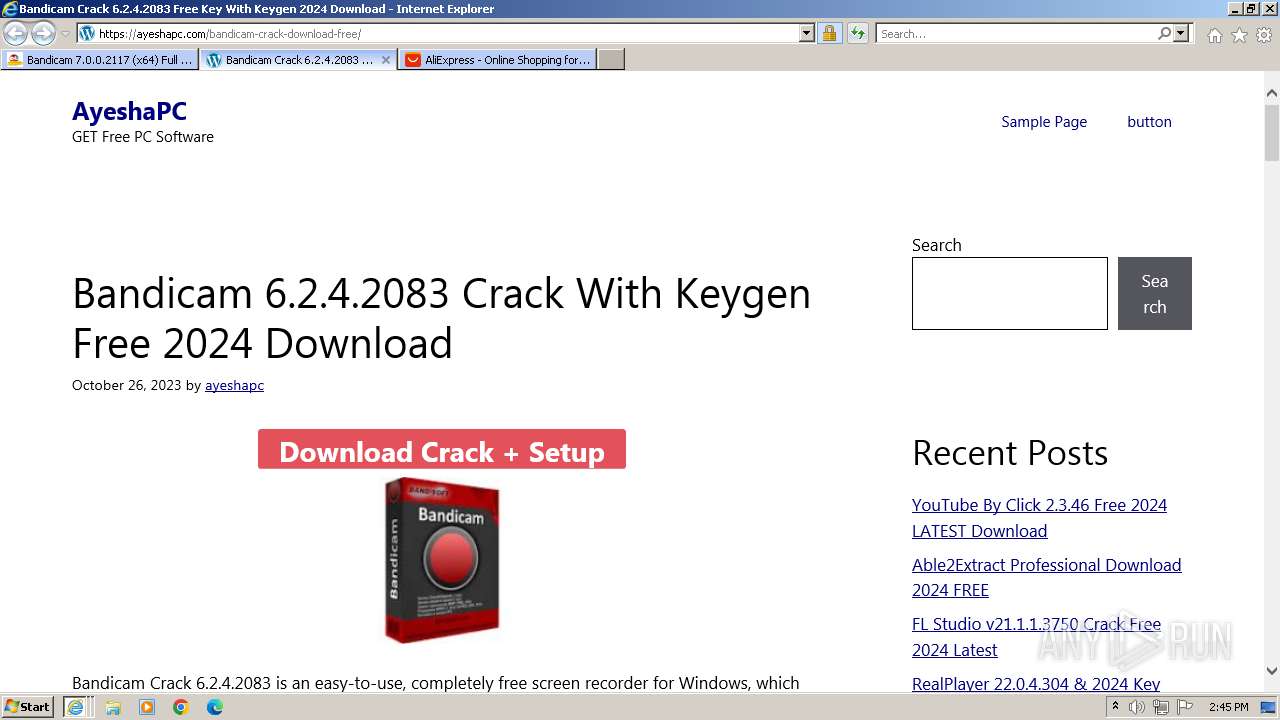Click the post date October 26, 2023
Viewport: 1280px width, 720px height.
(127, 385)
